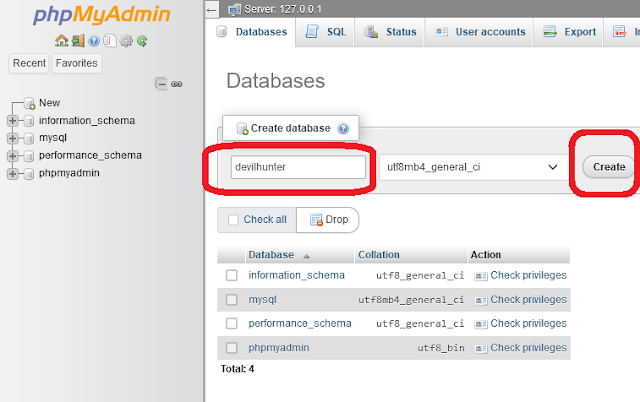
Task: Click privileges icon in information_schema row
Action: [x=481, y=276]
